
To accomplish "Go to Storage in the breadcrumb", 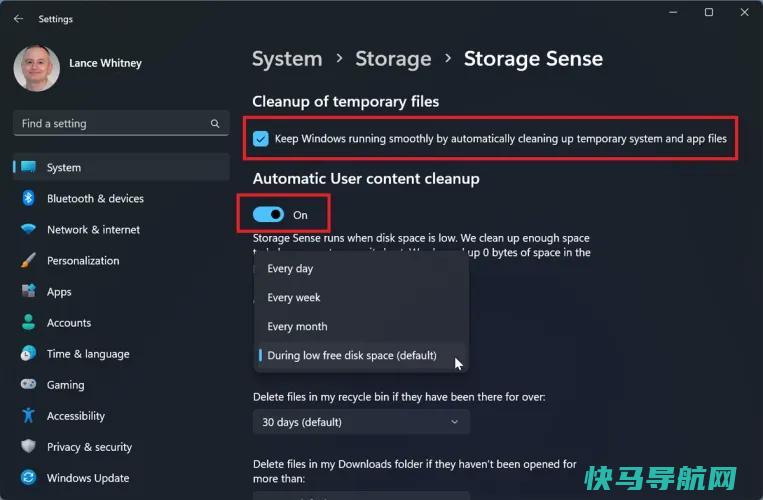I will pyautogui.click(x=393, y=59).
